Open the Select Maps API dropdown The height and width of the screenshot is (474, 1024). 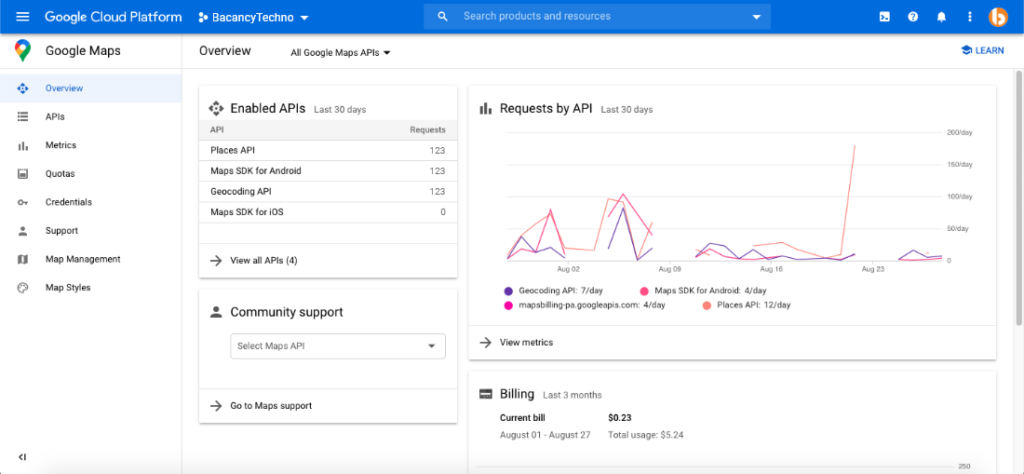tap(338, 346)
